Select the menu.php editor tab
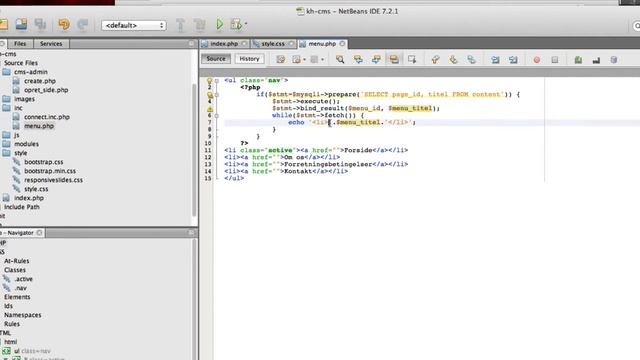Screen dimensions: 640x360 [x=322, y=44]
